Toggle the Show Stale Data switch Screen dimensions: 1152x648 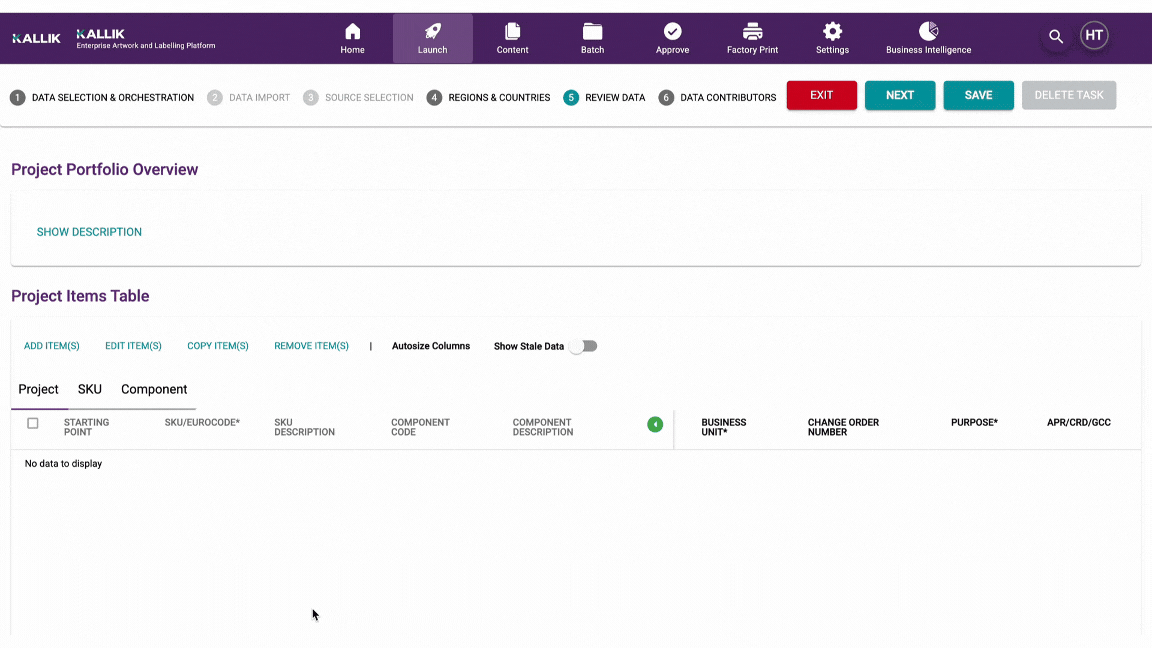(583, 346)
